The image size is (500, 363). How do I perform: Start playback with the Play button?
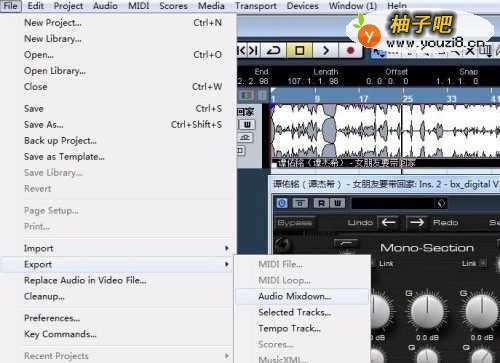325,51
